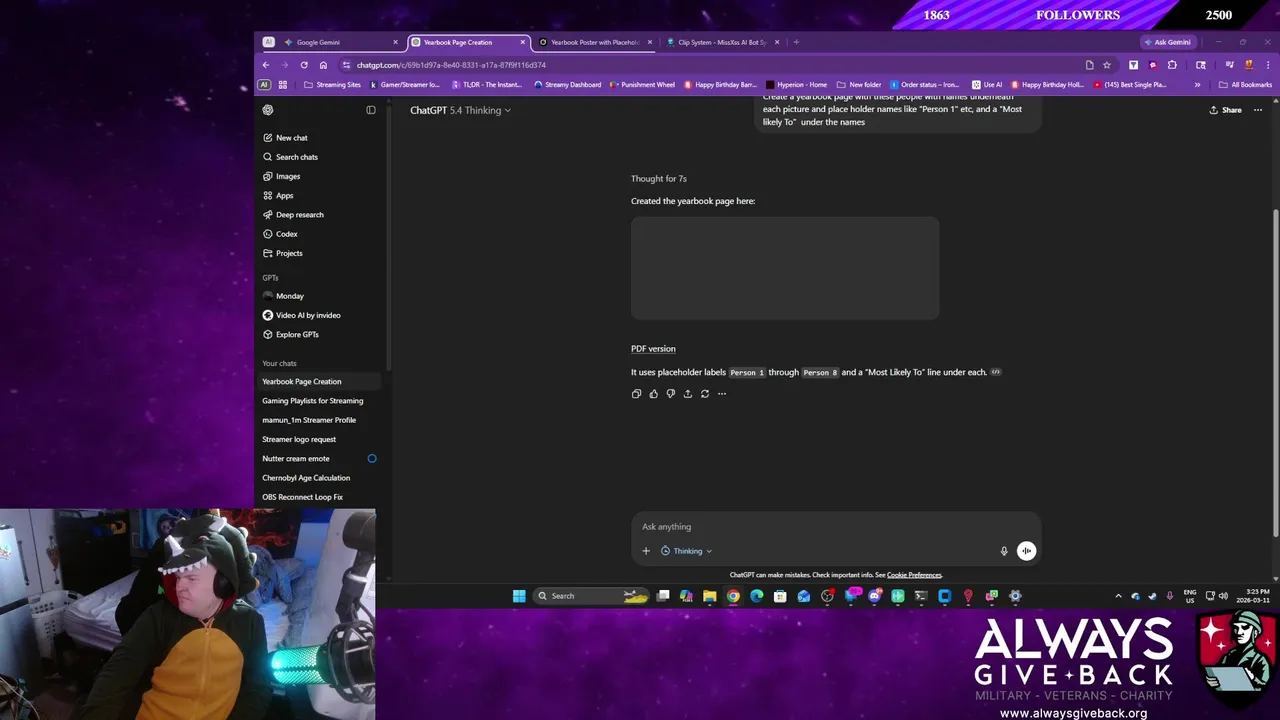Open File Explorer from the taskbar
This screenshot has width=1280, height=720.
(x=709, y=596)
